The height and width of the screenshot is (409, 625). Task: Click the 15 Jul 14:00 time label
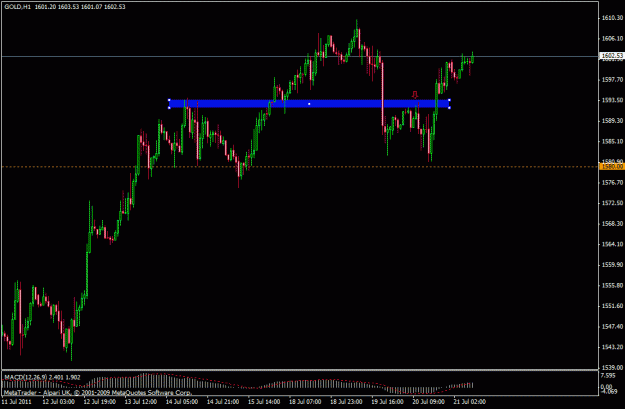[263, 402]
